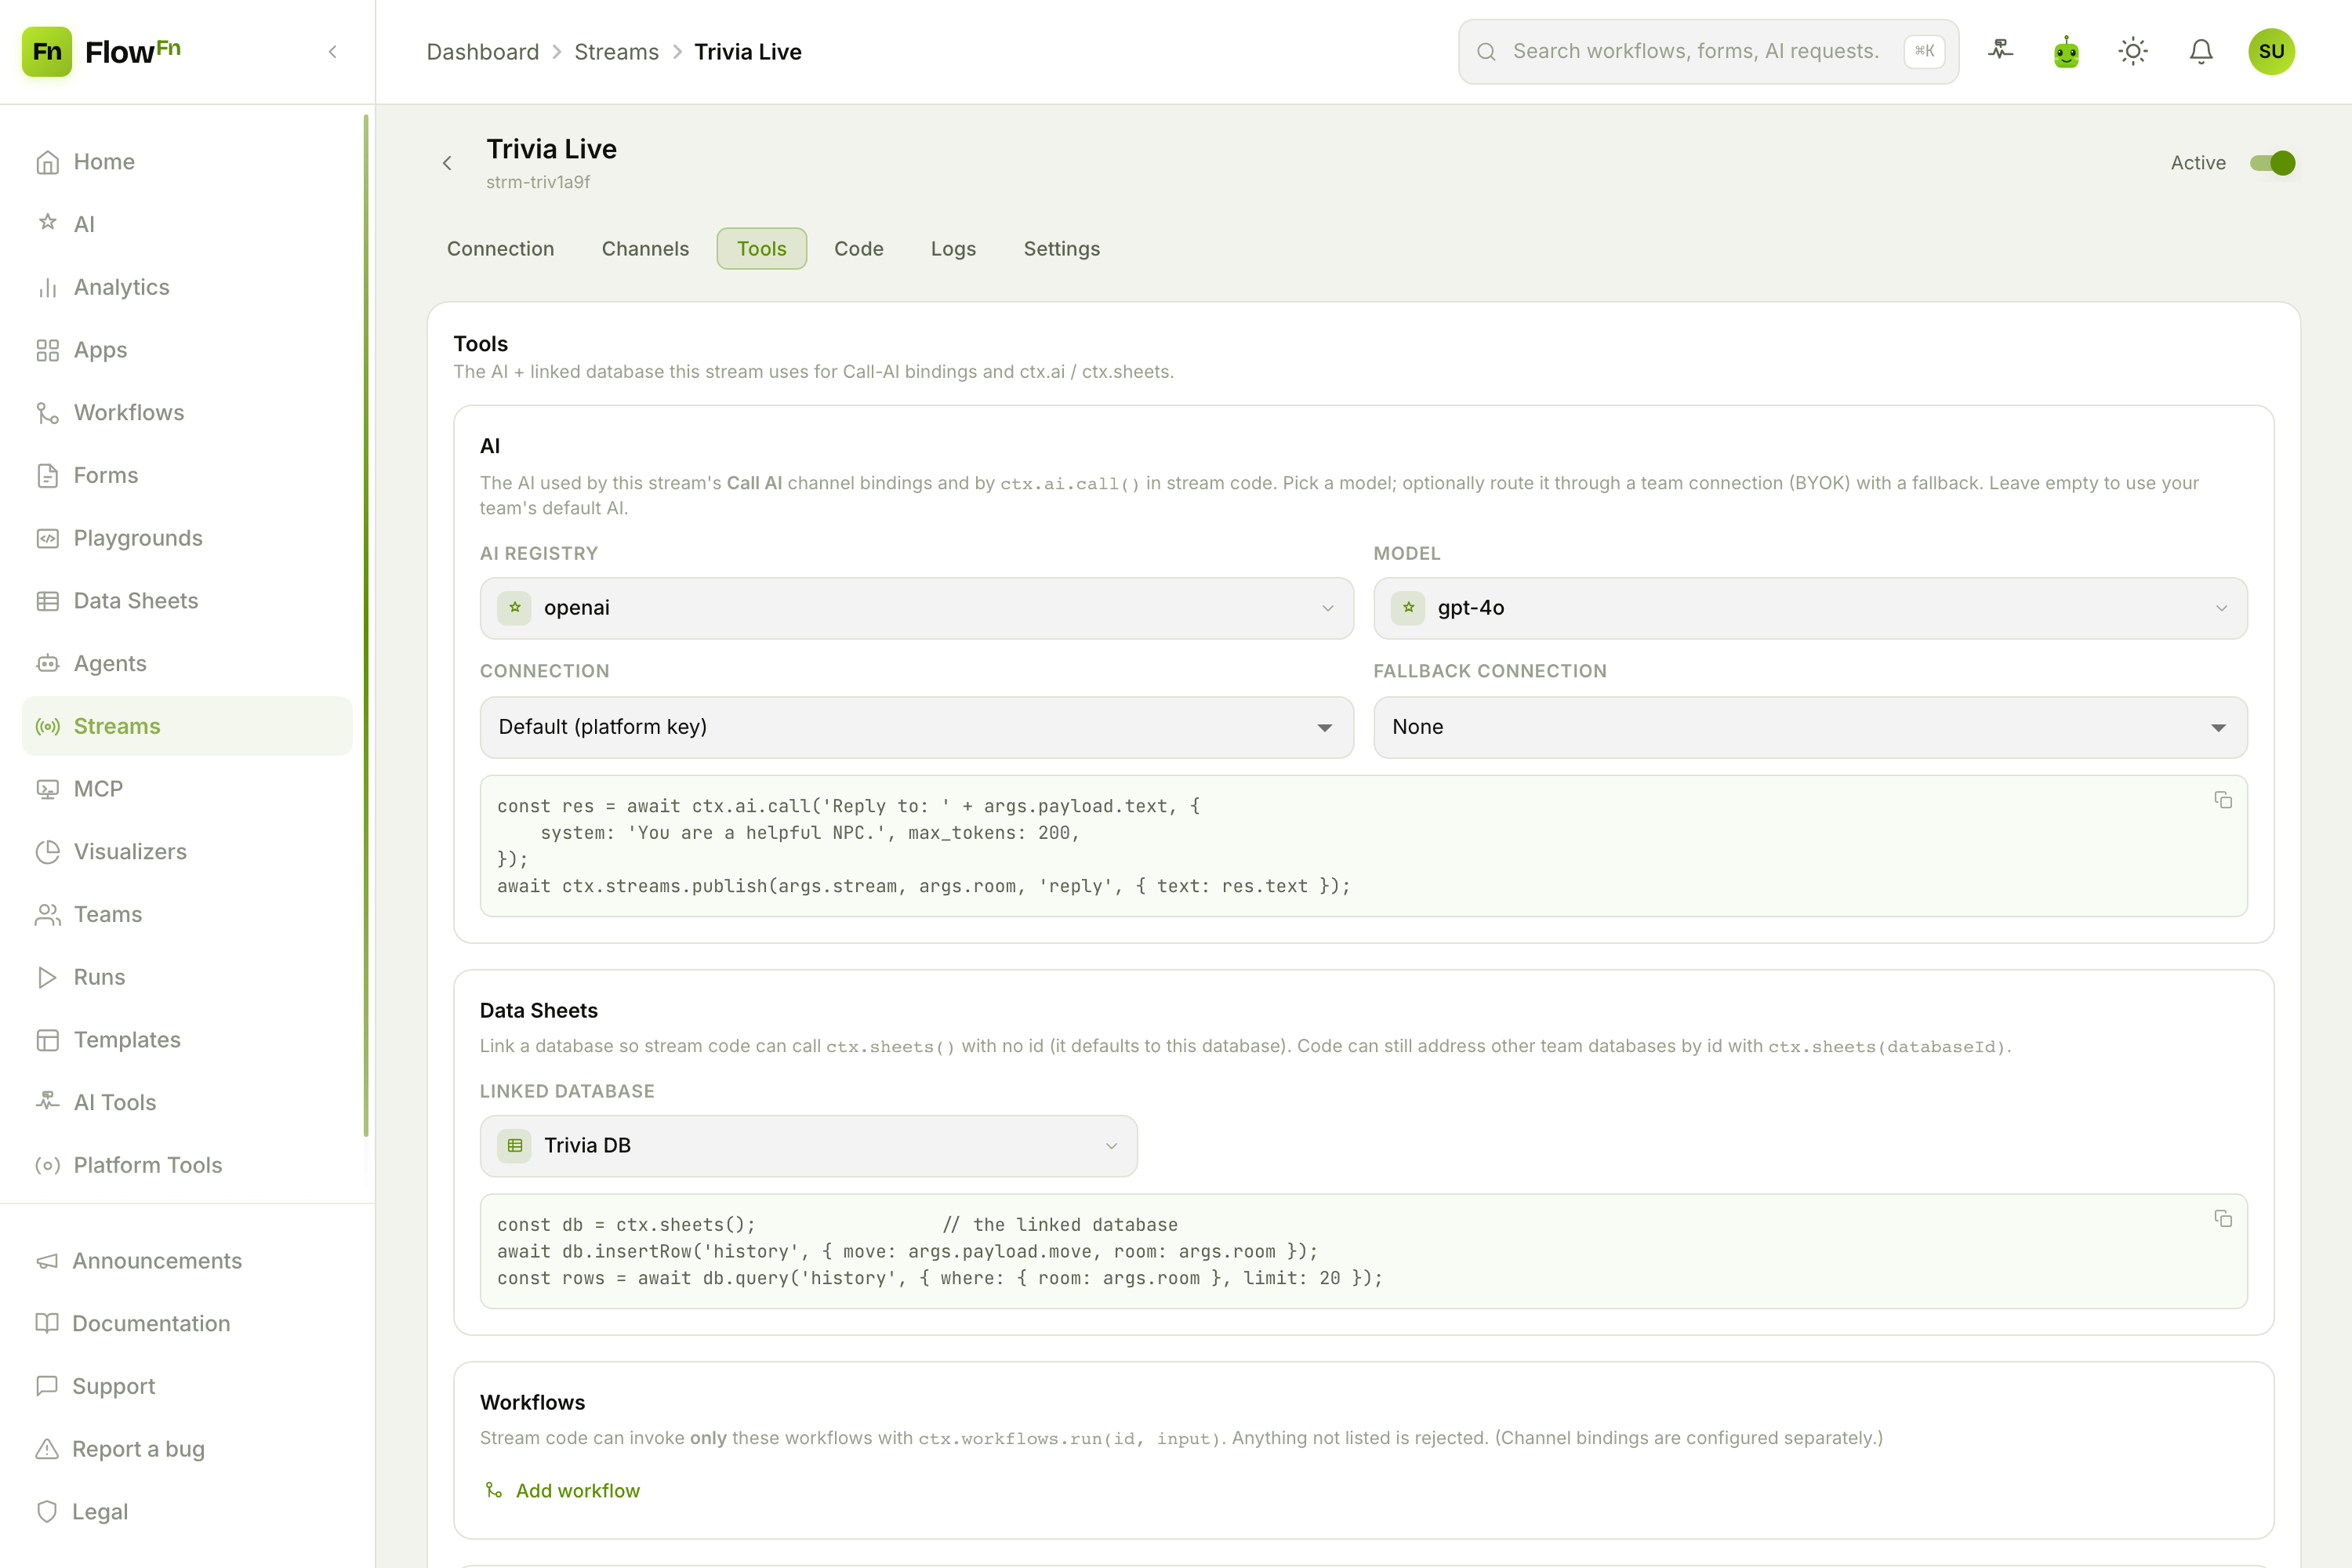Click the FlowFn logo icon
The height and width of the screenshot is (1568, 2352).
coord(47,51)
